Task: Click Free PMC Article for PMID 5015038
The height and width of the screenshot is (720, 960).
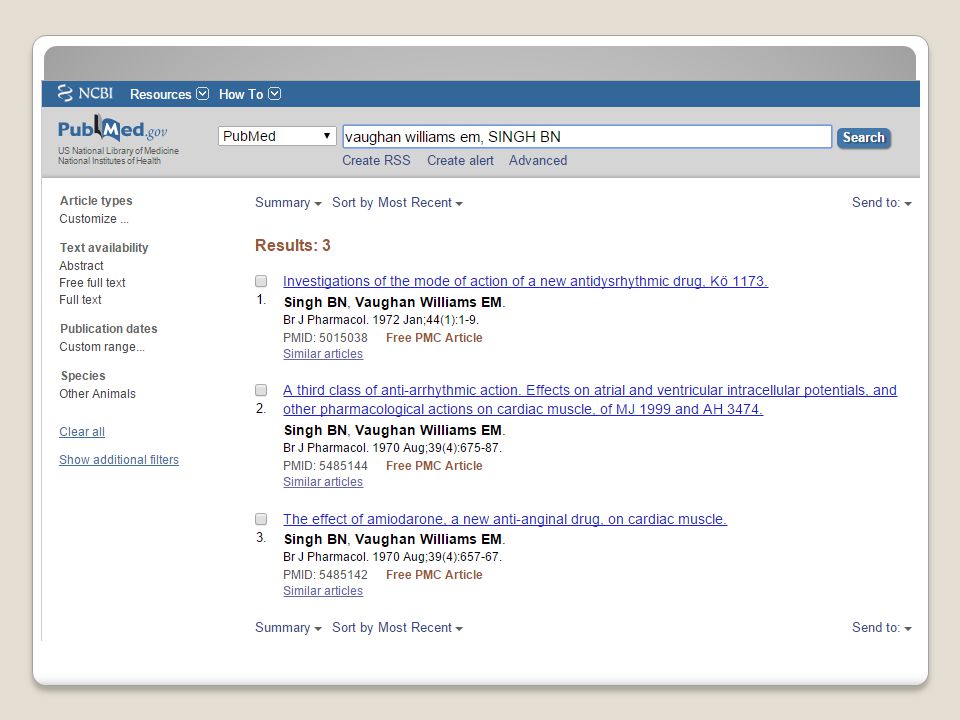Action: pyautogui.click(x=434, y=338)
